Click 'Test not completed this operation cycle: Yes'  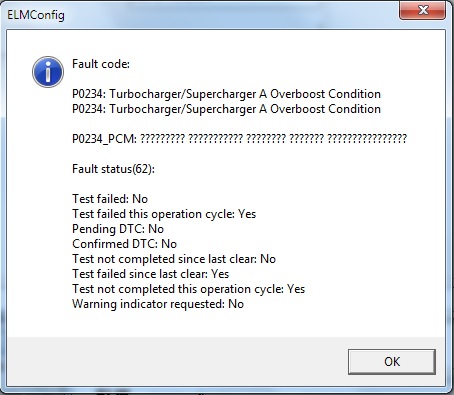(189, 289)
